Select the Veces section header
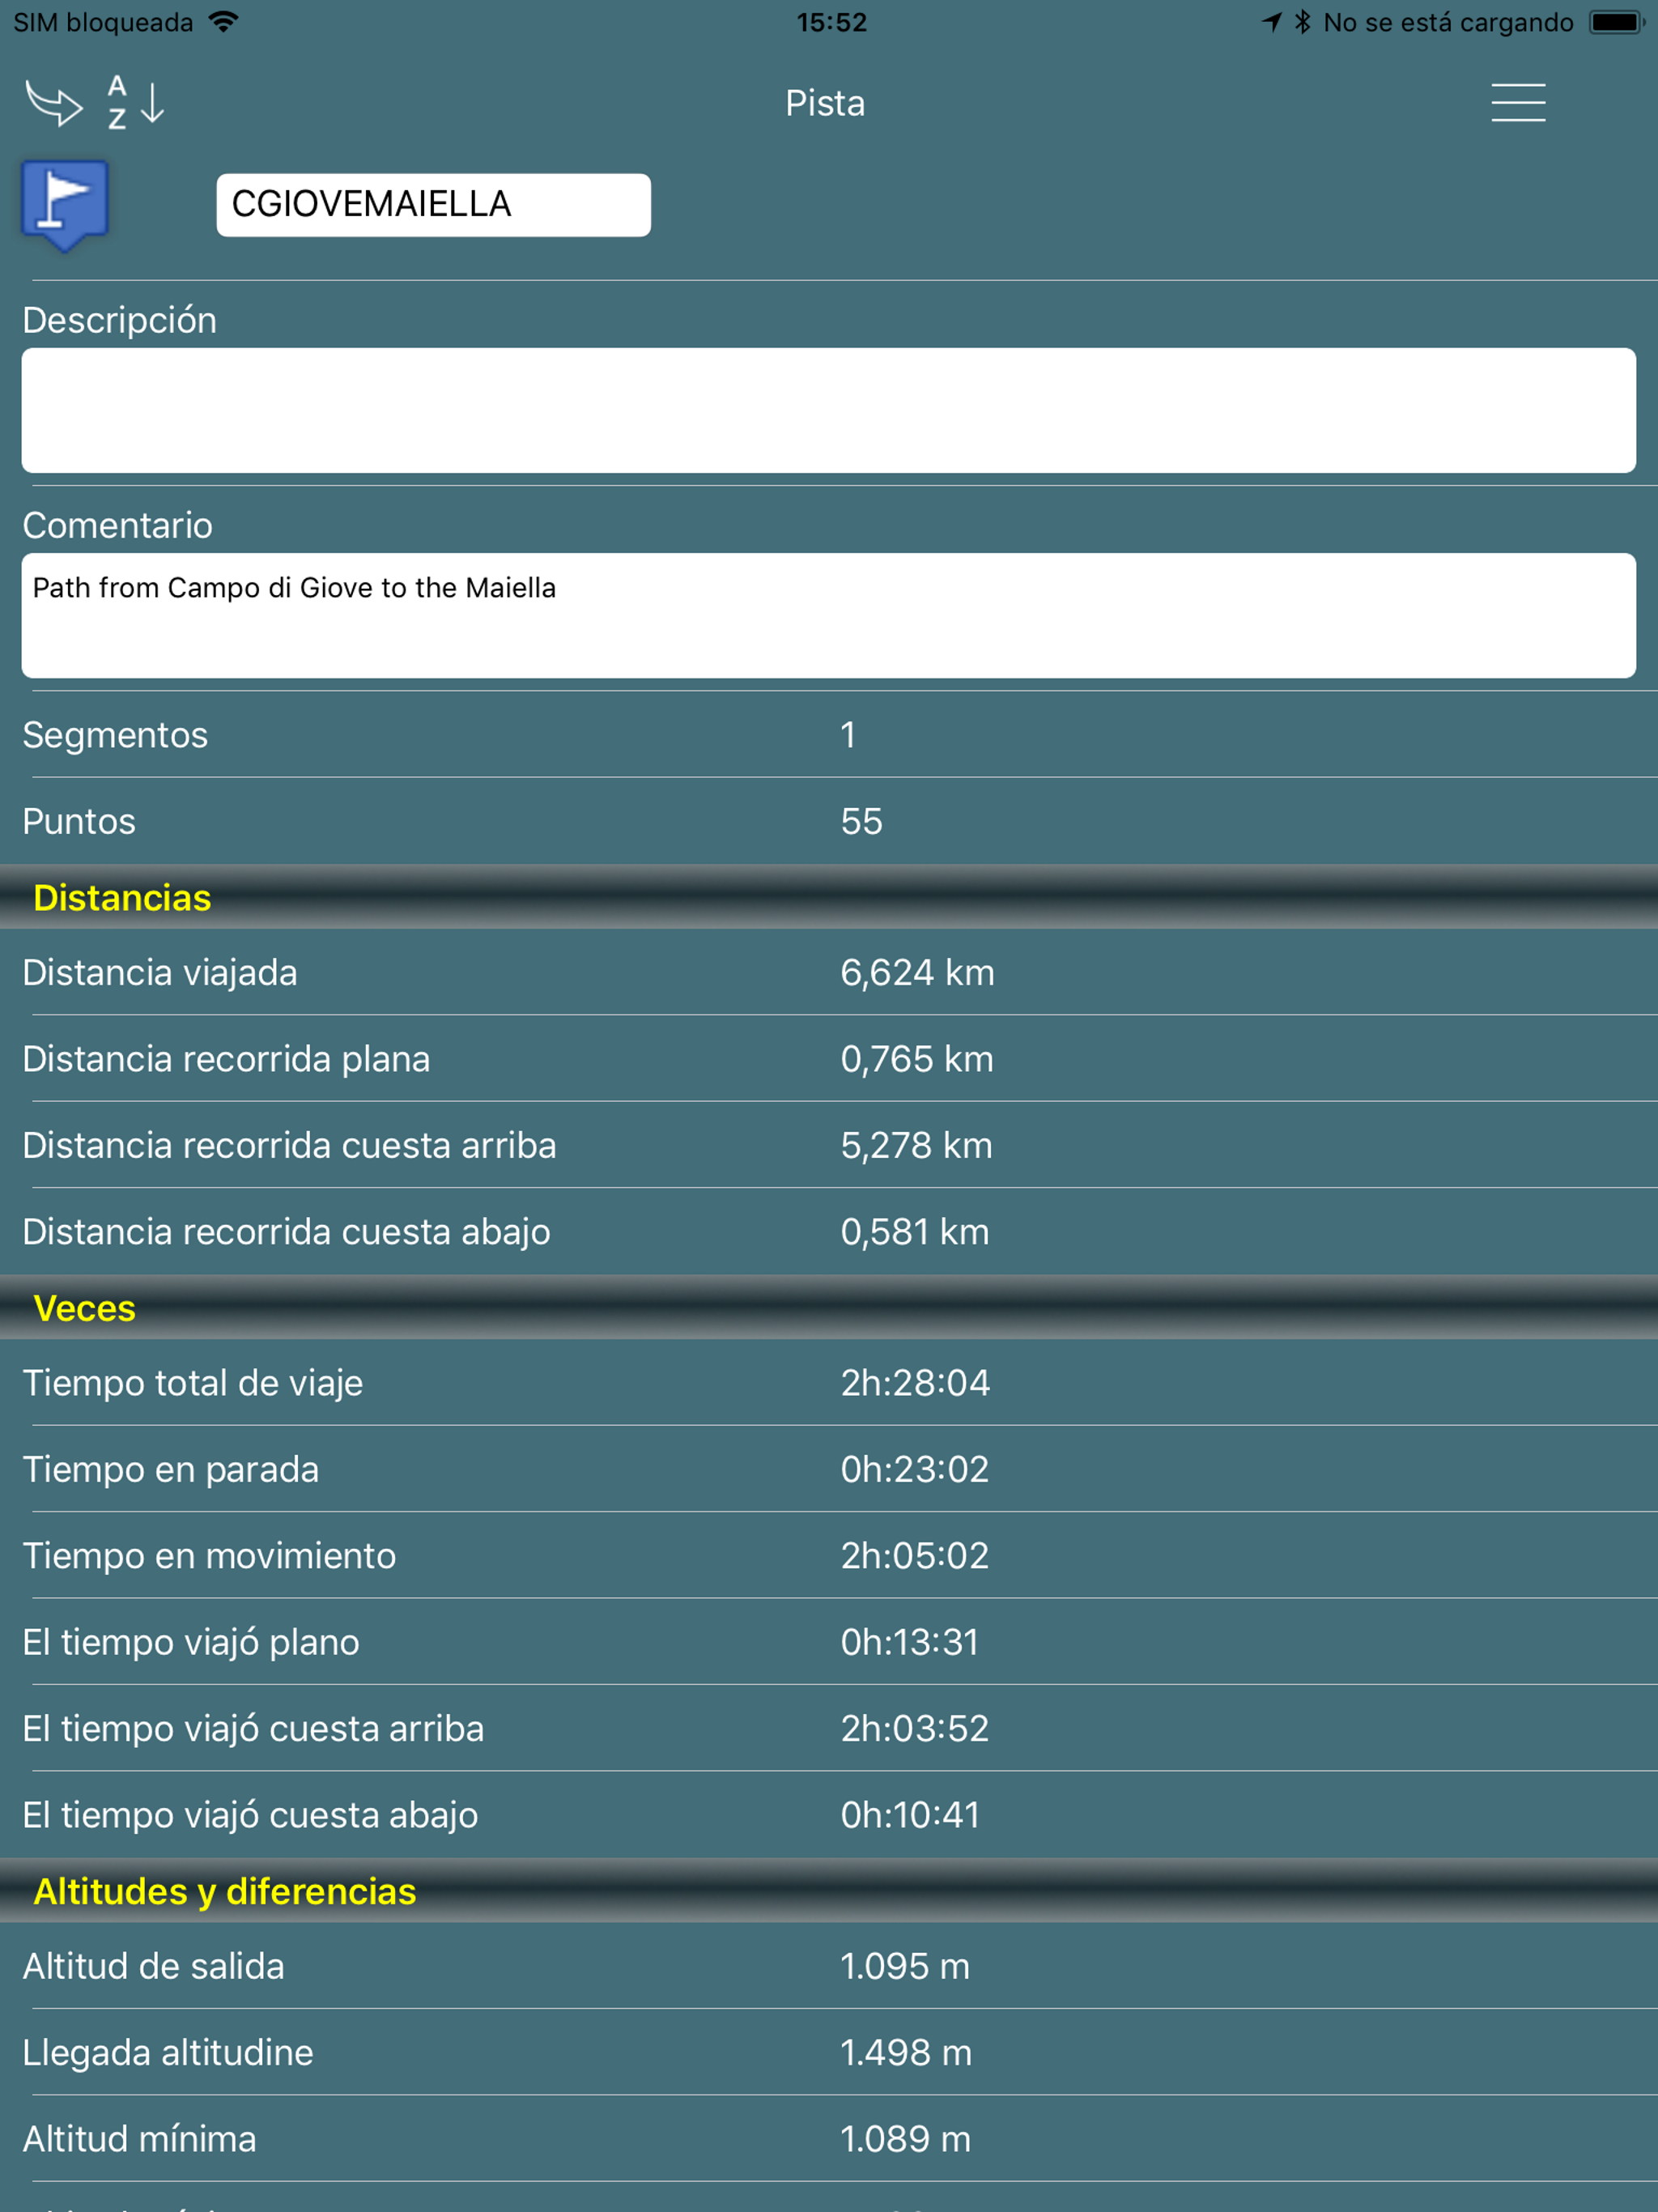Screen dimensions: 1658x2212 85,1308
